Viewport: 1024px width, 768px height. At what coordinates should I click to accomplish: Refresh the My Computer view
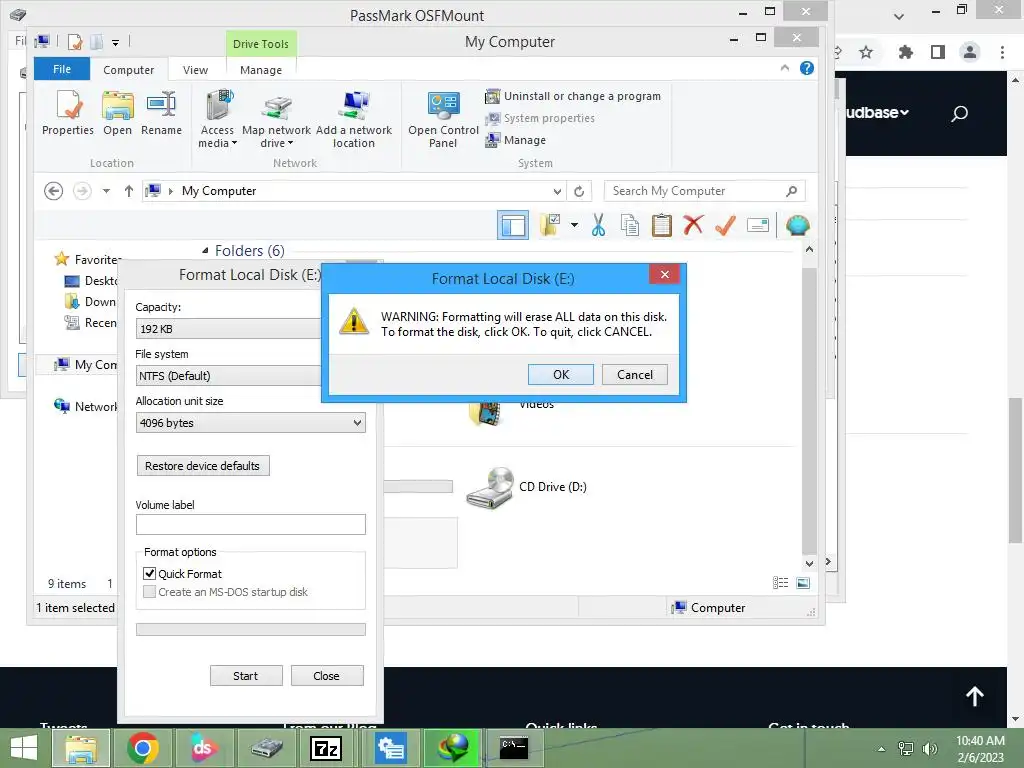click(579, 191)
